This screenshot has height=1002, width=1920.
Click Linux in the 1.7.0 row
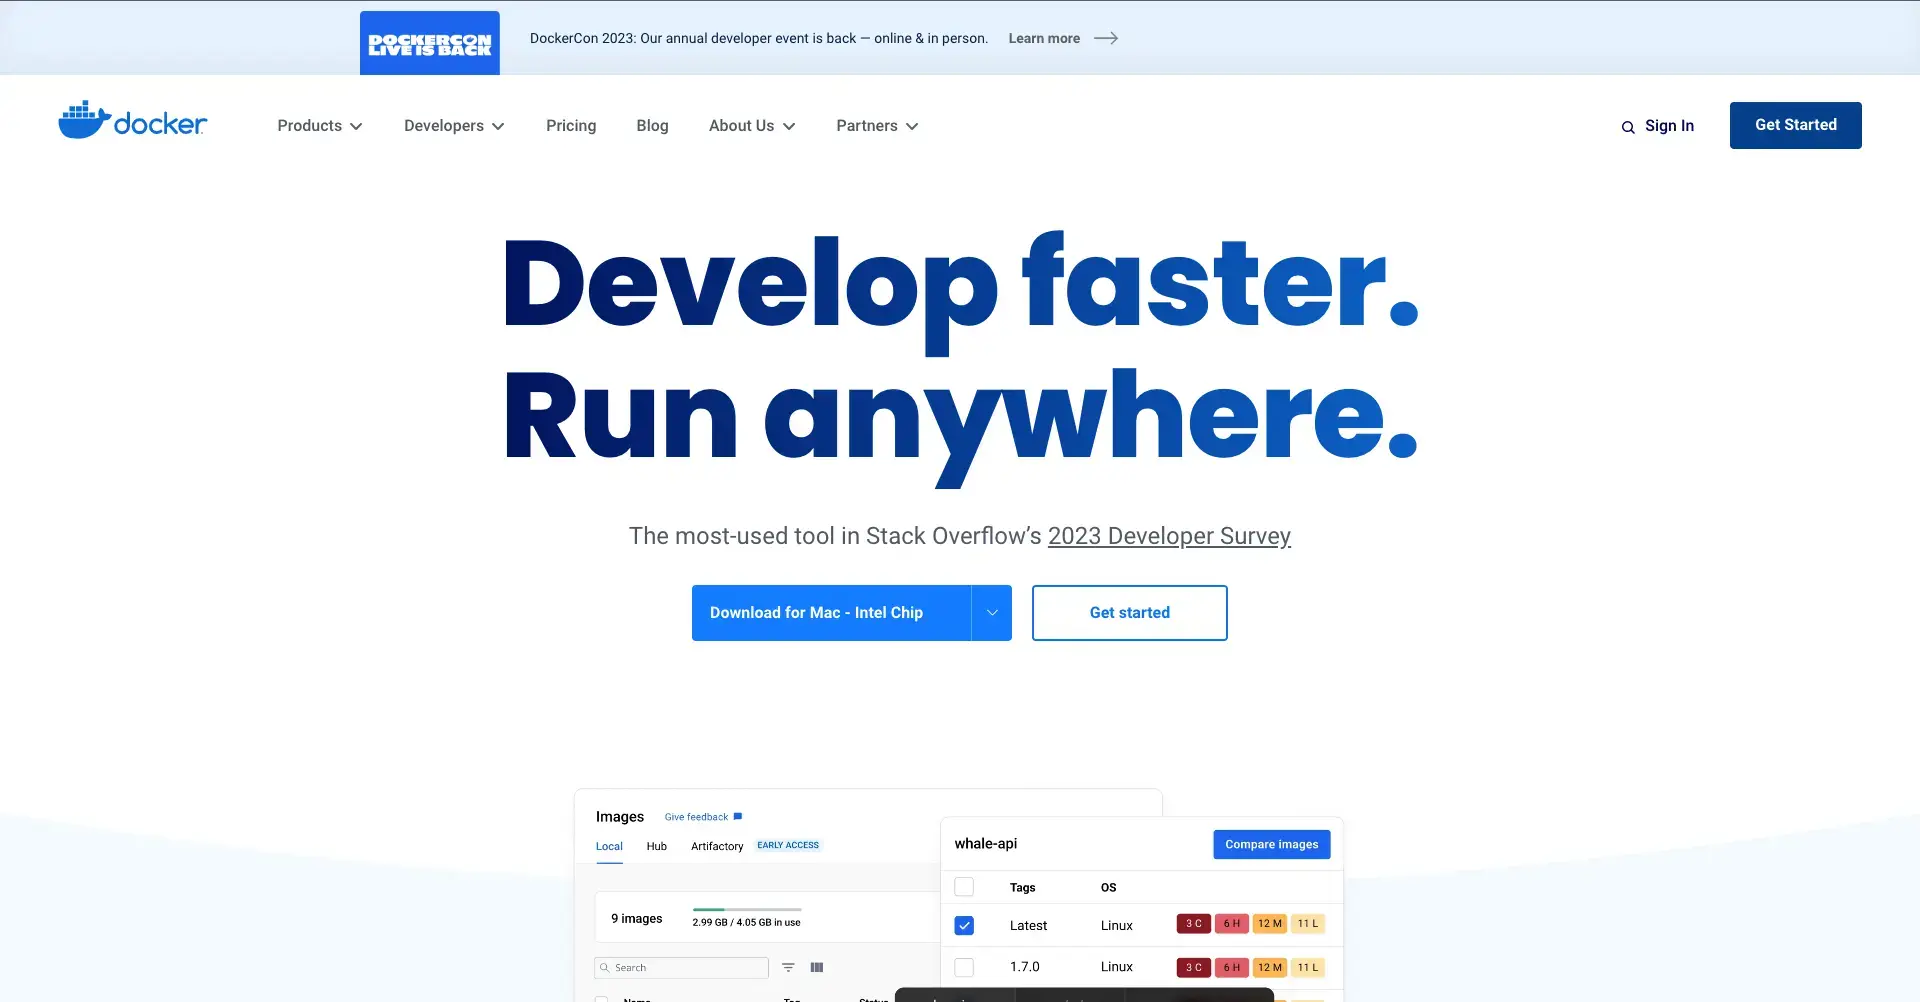pos(1117,967)
